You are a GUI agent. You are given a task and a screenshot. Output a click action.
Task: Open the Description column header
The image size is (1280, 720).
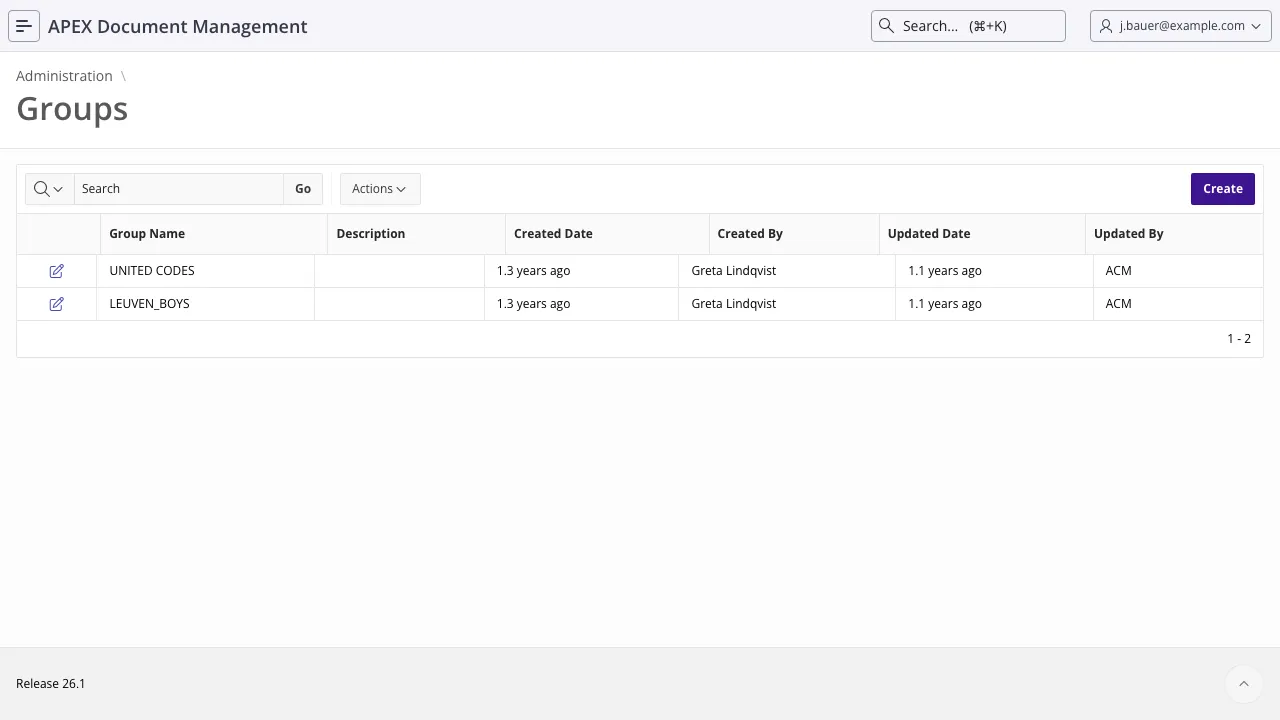point(371,234)
